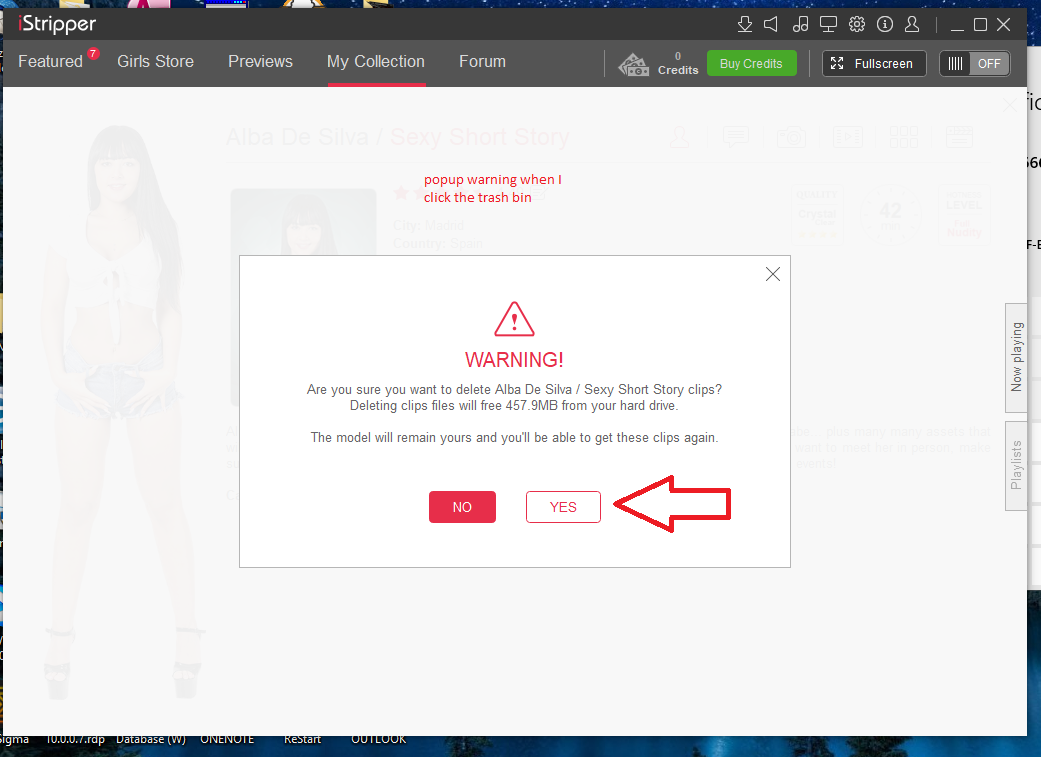
Task: Open the announcements megaphone icon
Action: coord(771,25)
